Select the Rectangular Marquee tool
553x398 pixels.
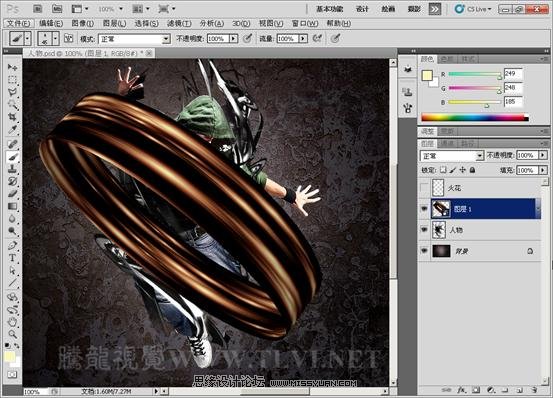click(x=12, y=79)
